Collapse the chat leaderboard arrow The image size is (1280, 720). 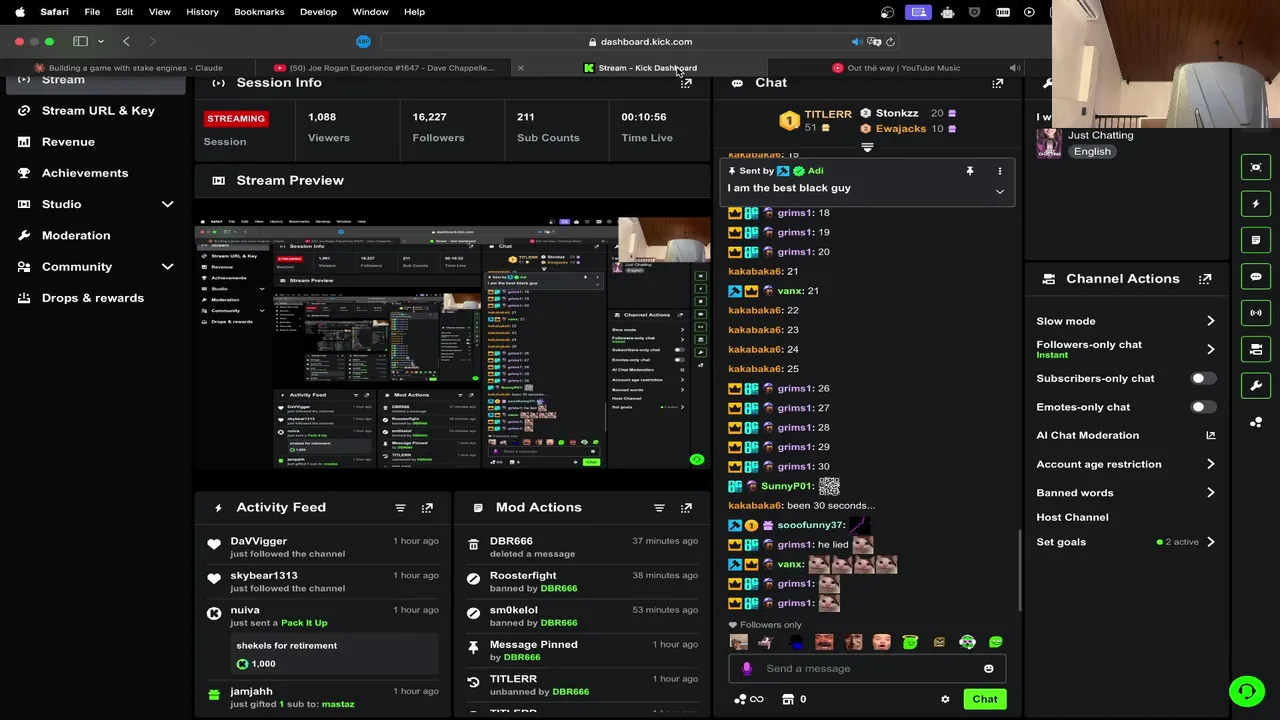pyautogui.click(x=867, y=148)
